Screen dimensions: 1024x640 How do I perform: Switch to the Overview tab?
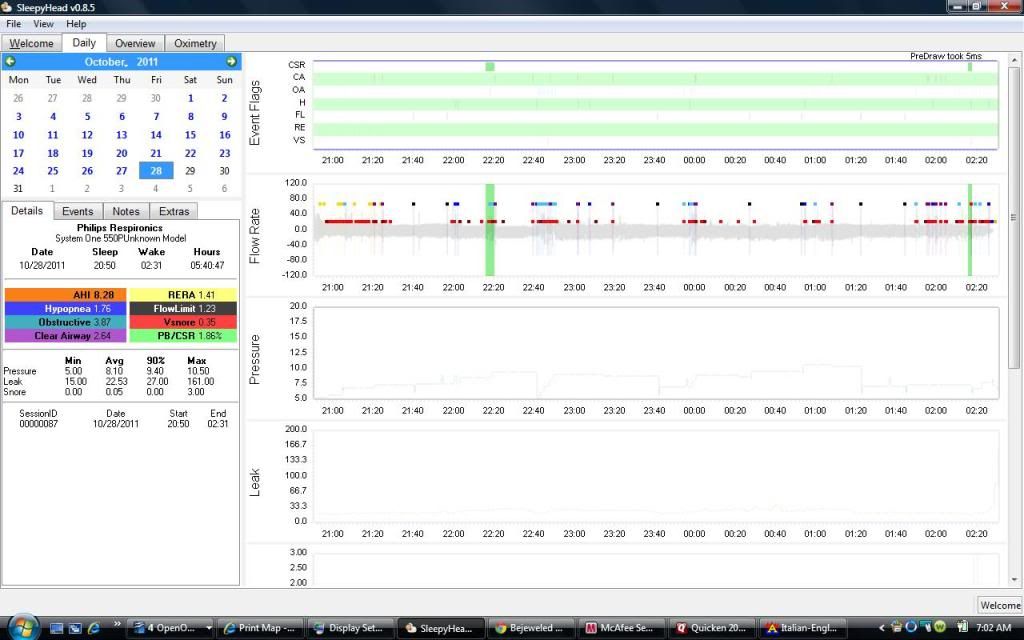(134, 43)
